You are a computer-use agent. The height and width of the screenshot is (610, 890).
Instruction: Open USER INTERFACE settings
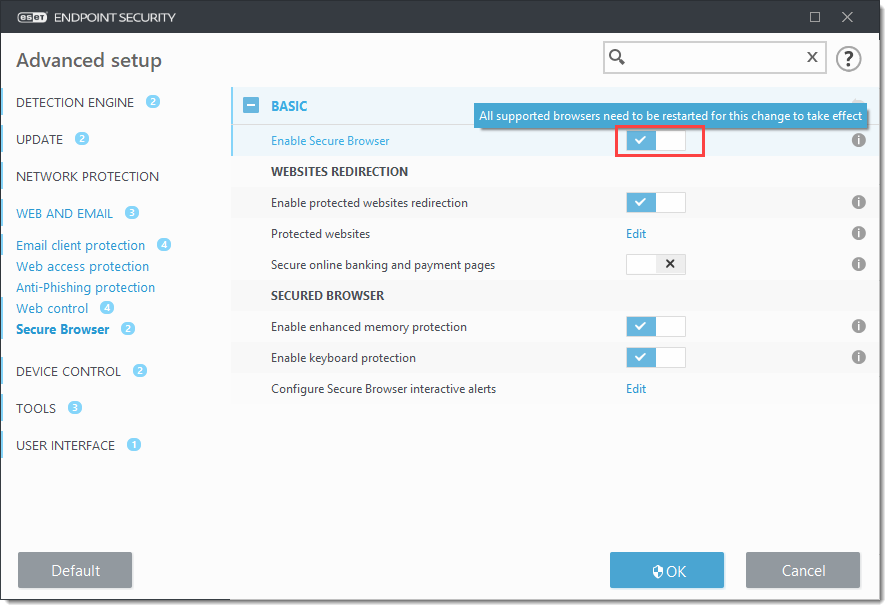point(65,446)
